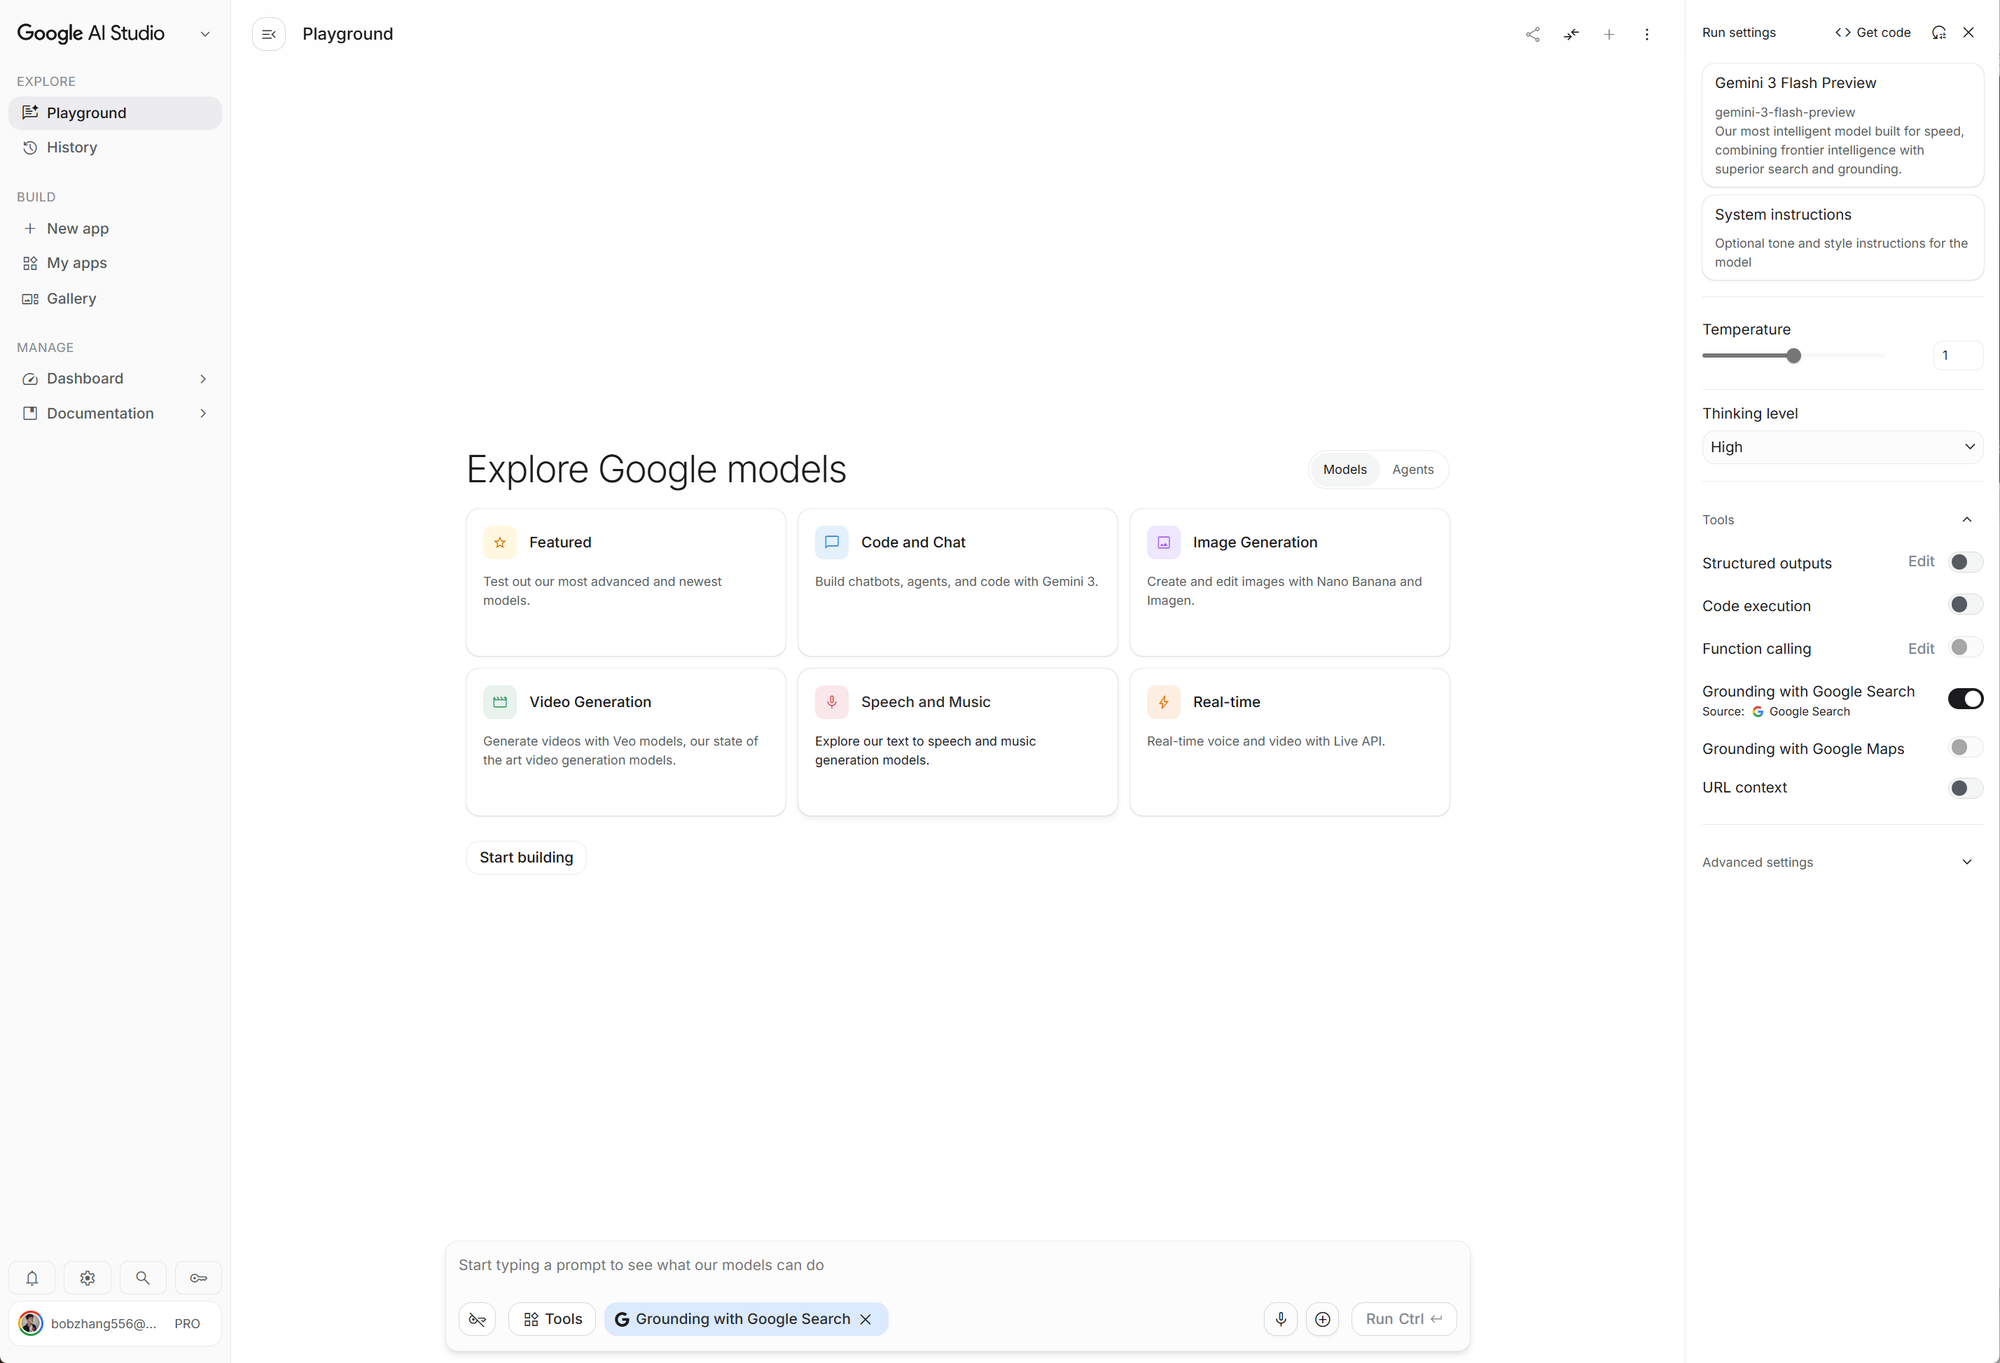Click the Temperature value input field
Screen dimensions: 2000x1363
pos(1957,356)
